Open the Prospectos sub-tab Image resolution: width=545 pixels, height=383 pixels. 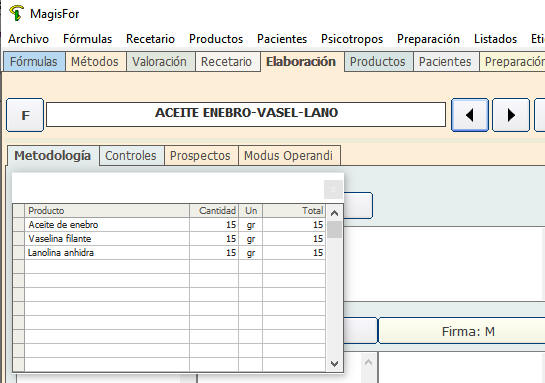coord(200,155)
